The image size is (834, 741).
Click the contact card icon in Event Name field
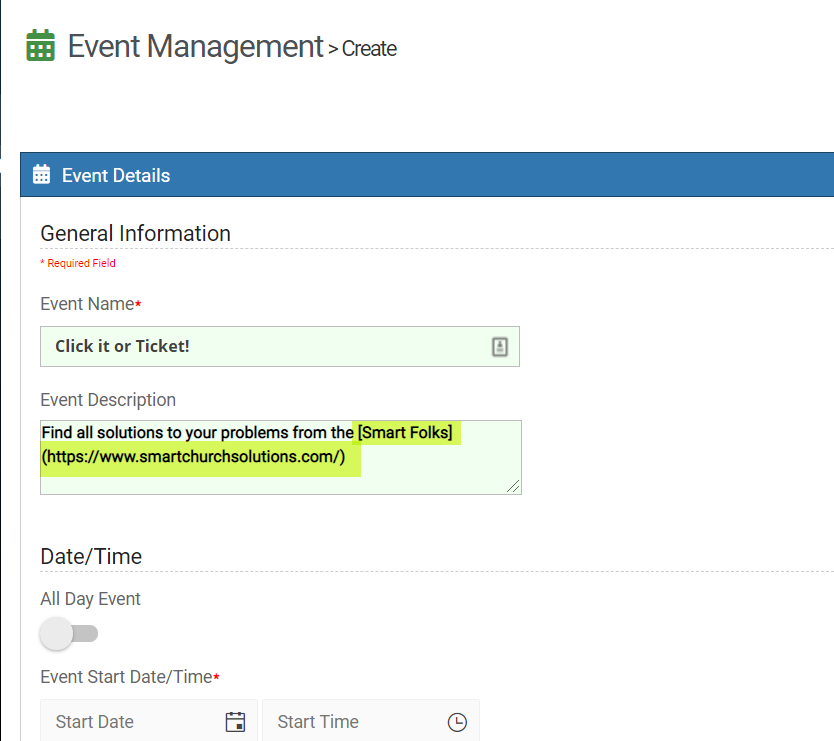click(500, 347)
